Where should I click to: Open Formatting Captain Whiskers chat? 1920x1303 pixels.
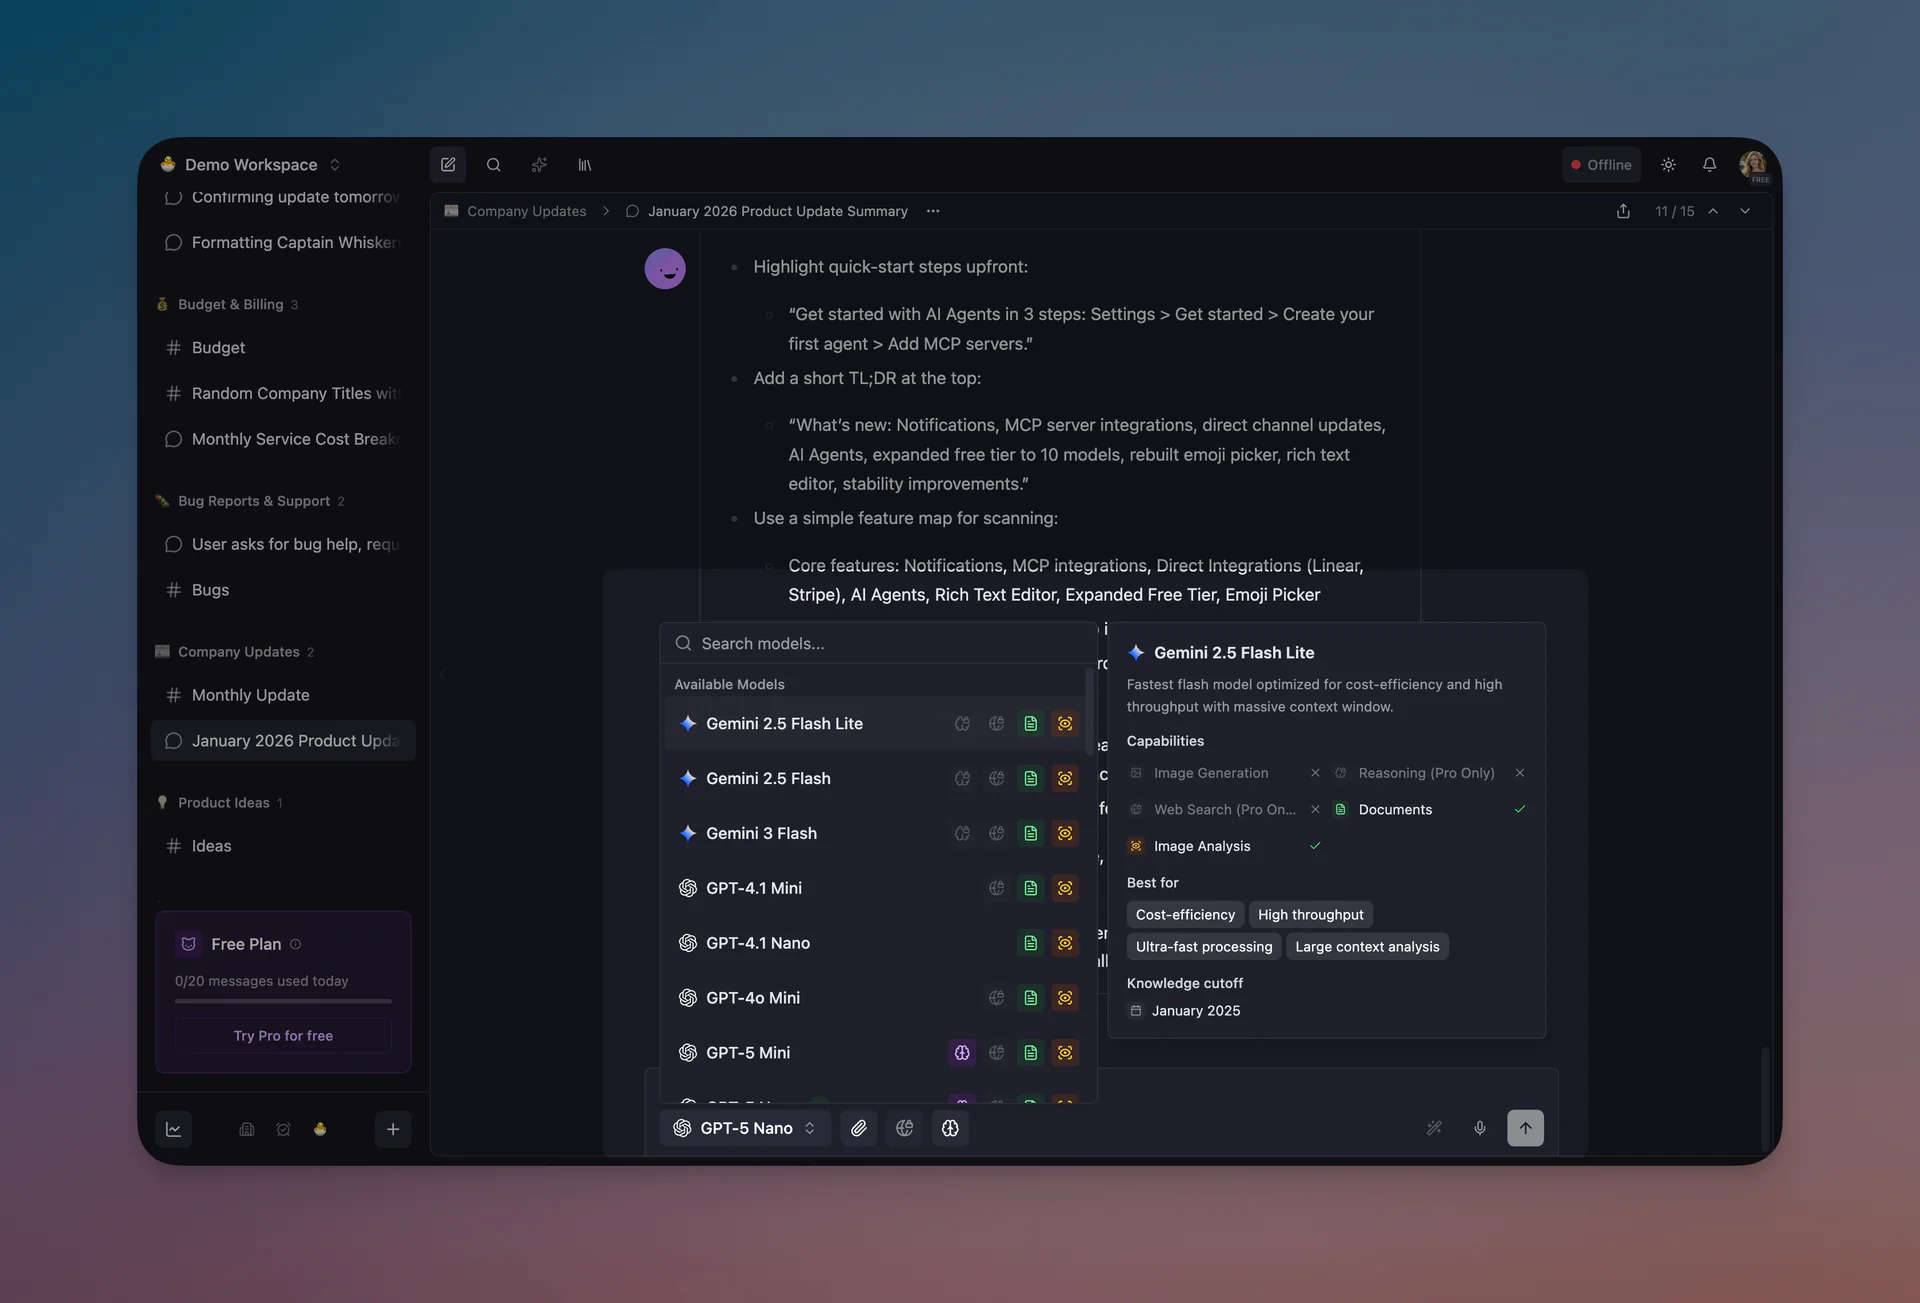(x=283, y=243)
